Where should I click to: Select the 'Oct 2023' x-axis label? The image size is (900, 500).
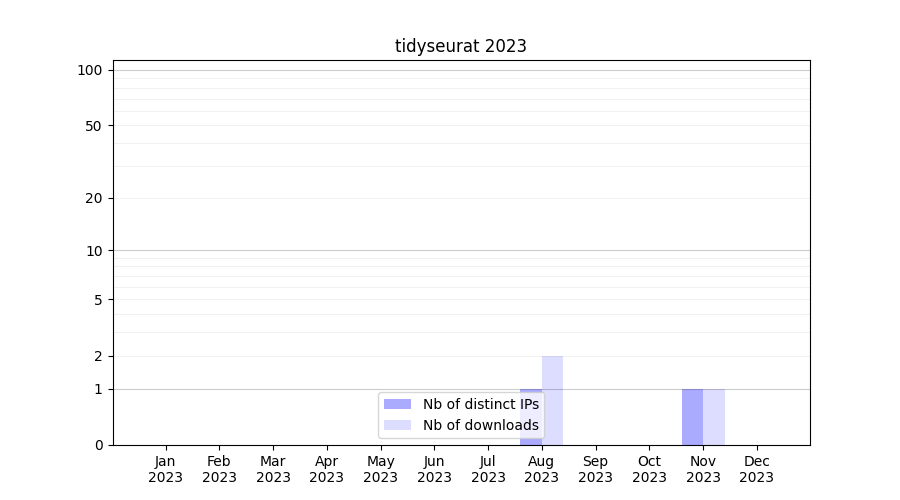(649, 469)
